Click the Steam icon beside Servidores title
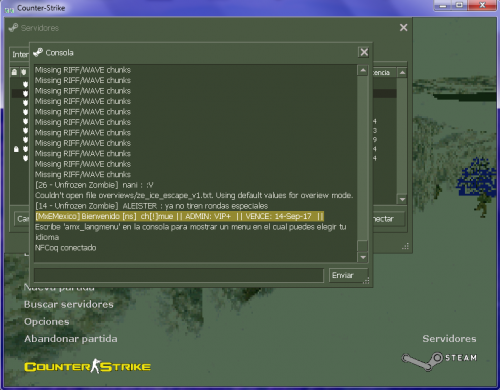Image resolution: width=500 pixels, height=390 pixels. tap(13, 28)
